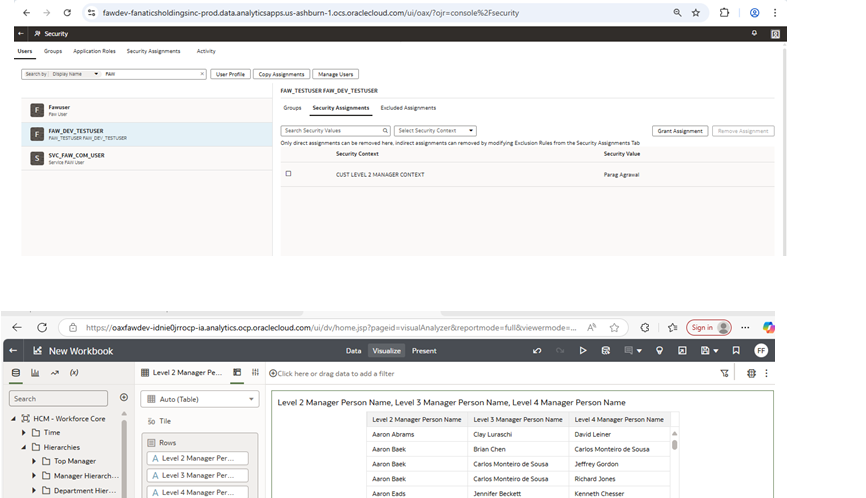Switch to the Present tab in workbook
Screen dimensions: 866x498
tap(424, 351)
